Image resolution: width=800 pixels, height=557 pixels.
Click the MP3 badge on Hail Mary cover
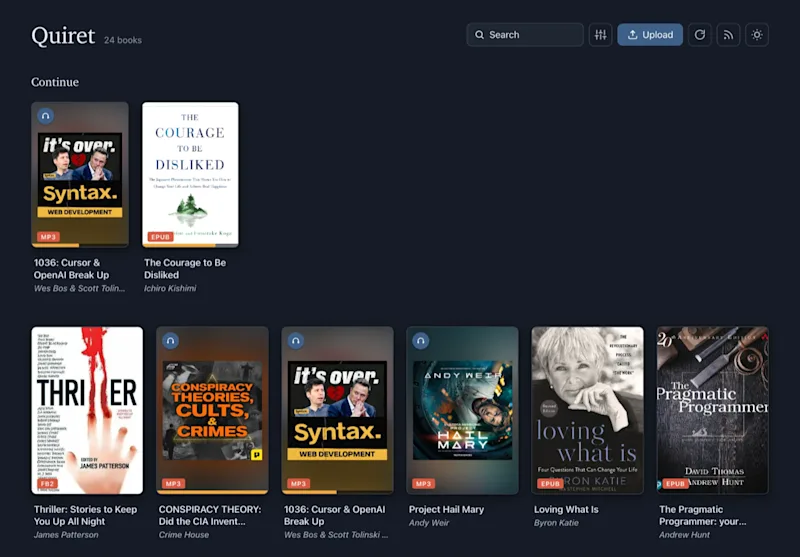(423, 484)
